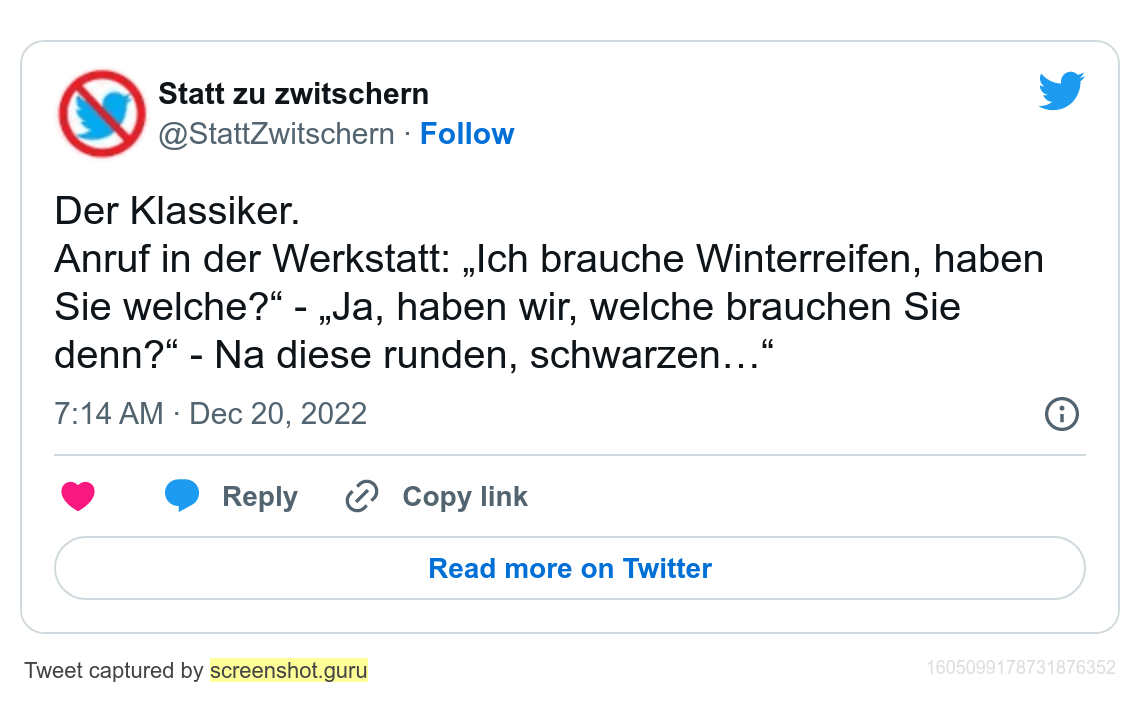Screen dimensions: 1140x726
Task: Click the blue Twitter bird logo
Action: click(x=1061, y=91)
